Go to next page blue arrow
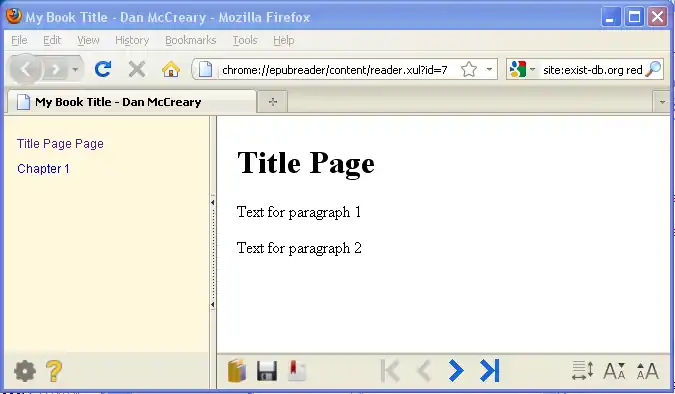The width and height of the screenshot is (675, 394). point(456,370)
